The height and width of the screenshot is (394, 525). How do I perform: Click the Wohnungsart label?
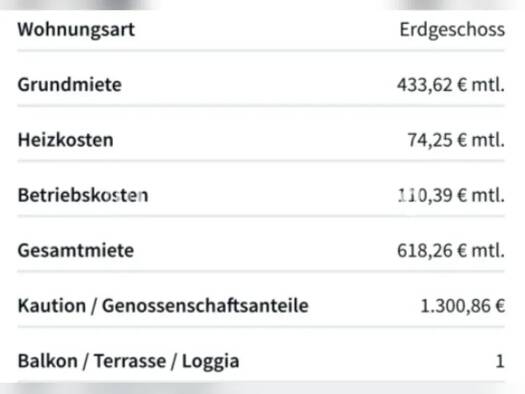click(76, 30)
